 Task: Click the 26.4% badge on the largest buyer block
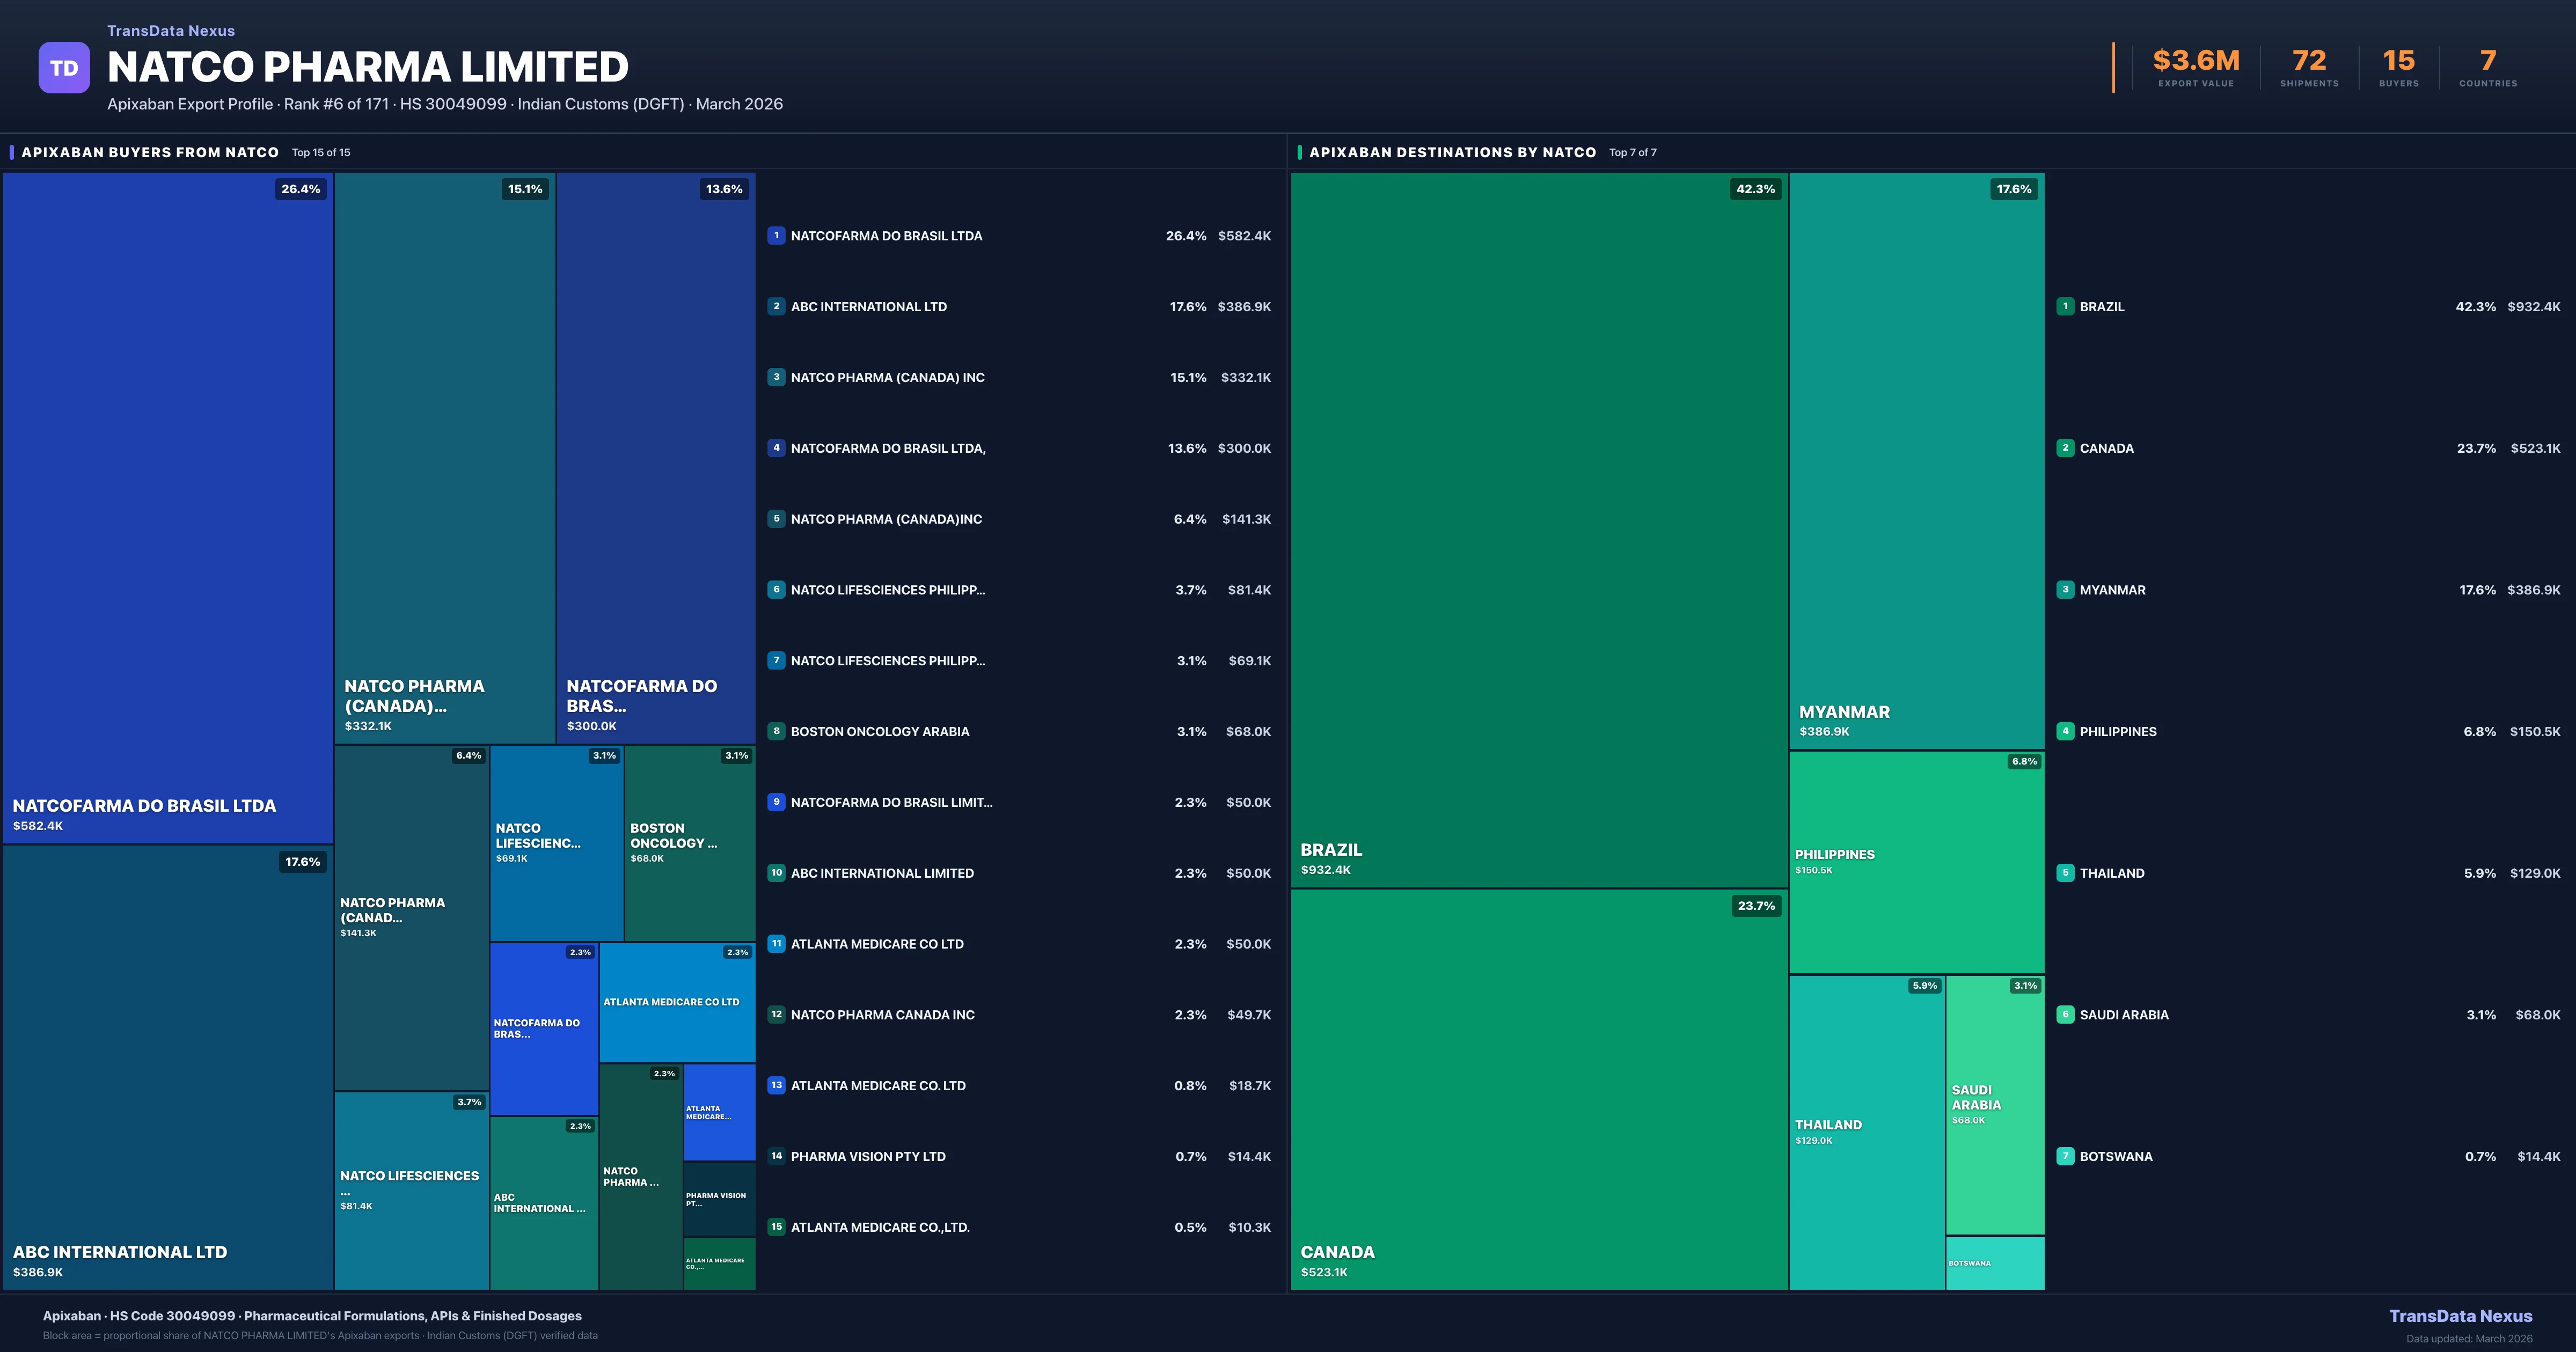(x=301, y=189)
